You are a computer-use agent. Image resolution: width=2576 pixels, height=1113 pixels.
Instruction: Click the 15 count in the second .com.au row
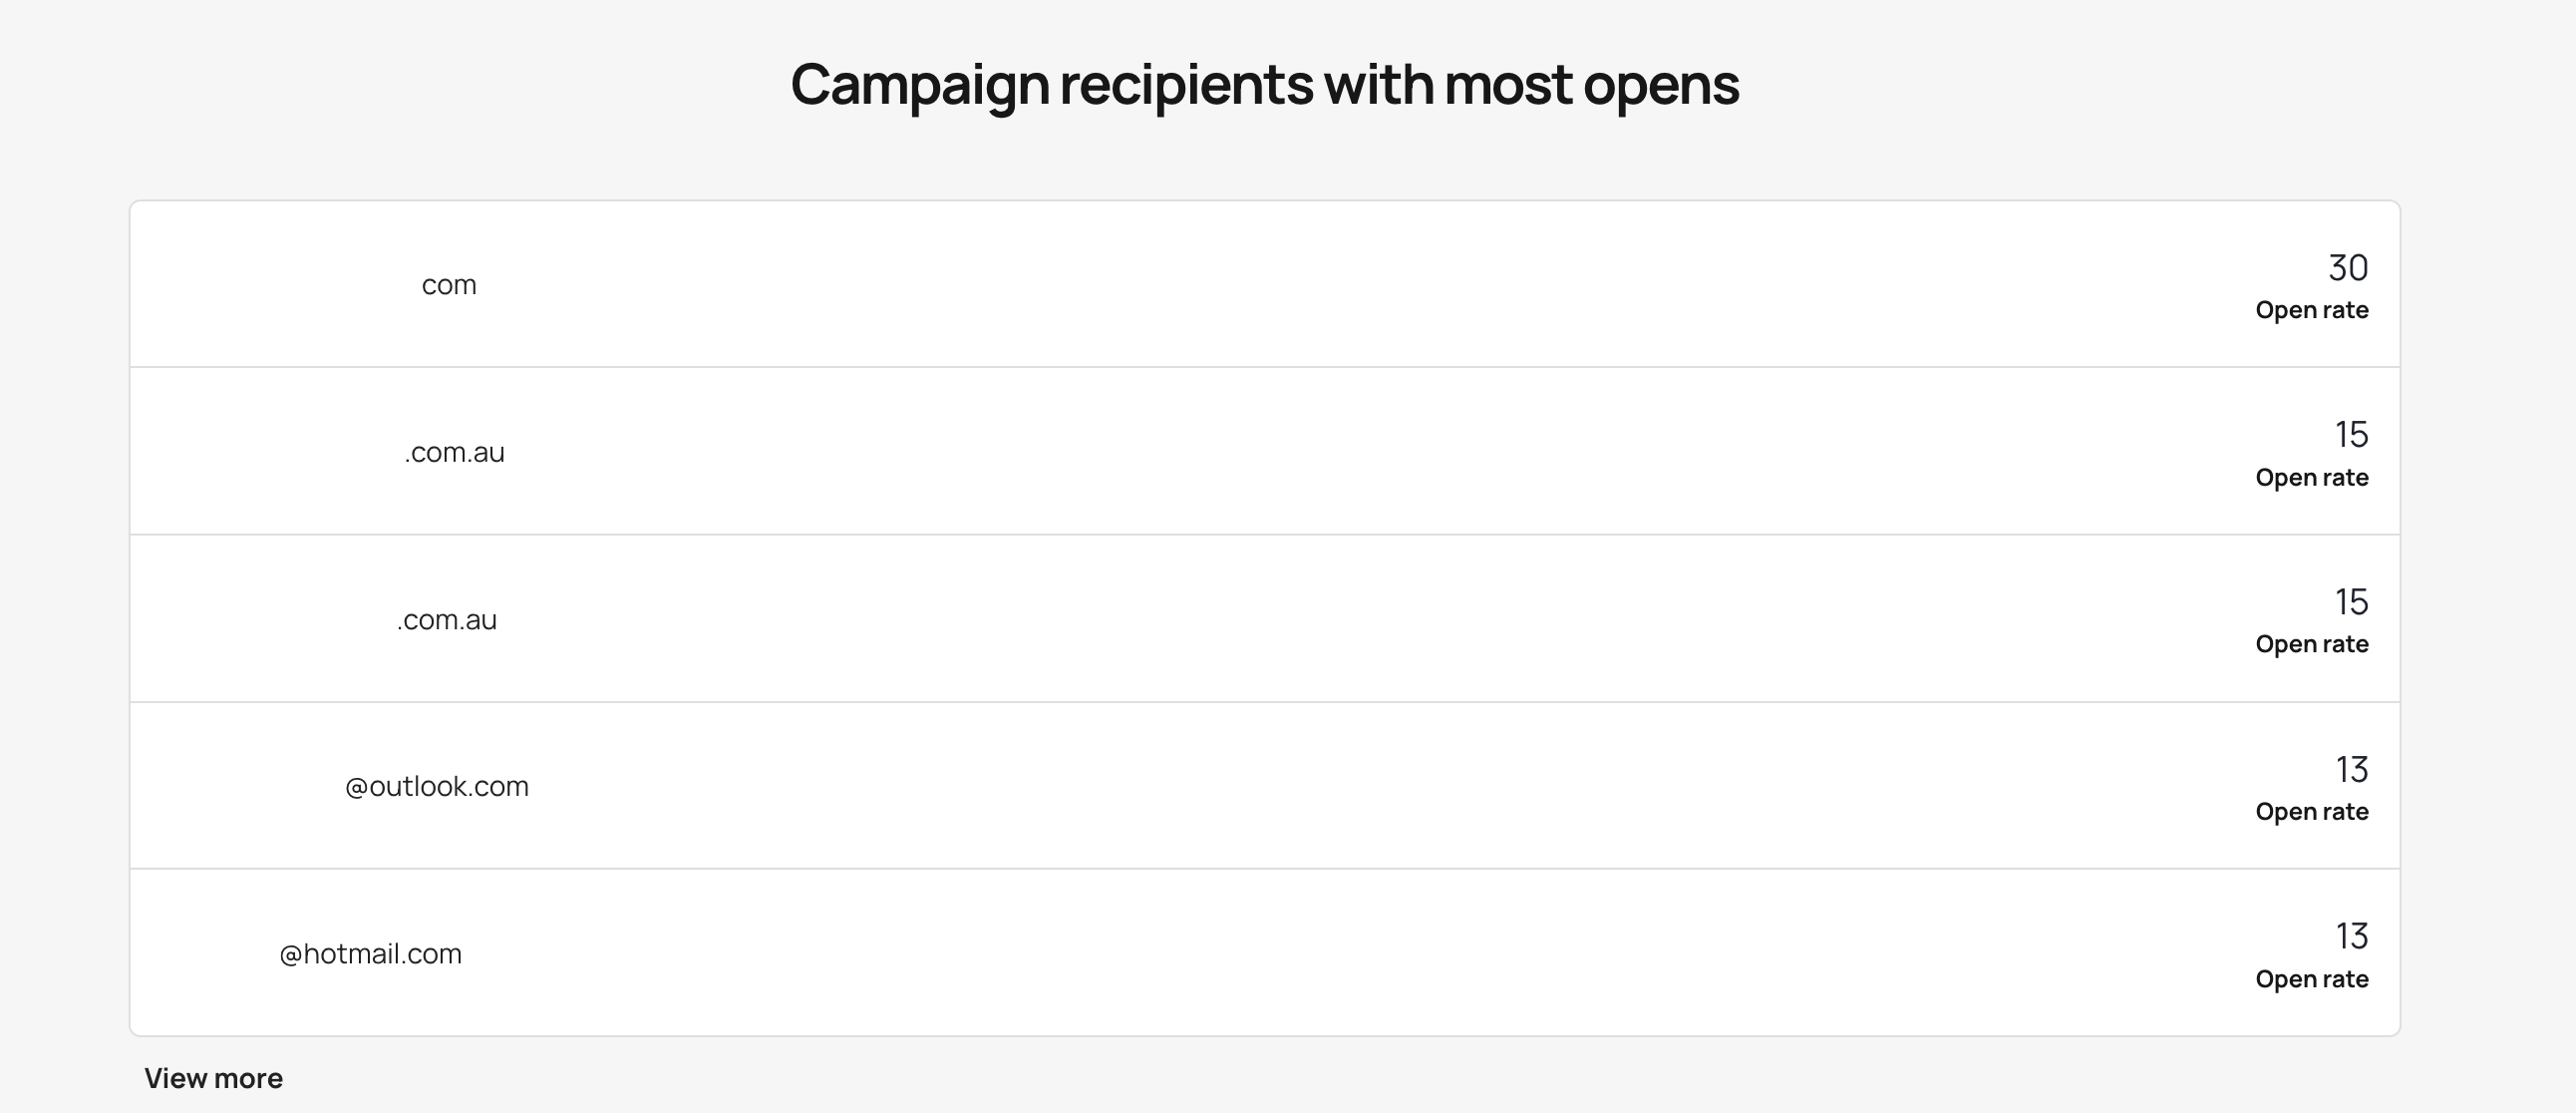(x=2351, y=602)
